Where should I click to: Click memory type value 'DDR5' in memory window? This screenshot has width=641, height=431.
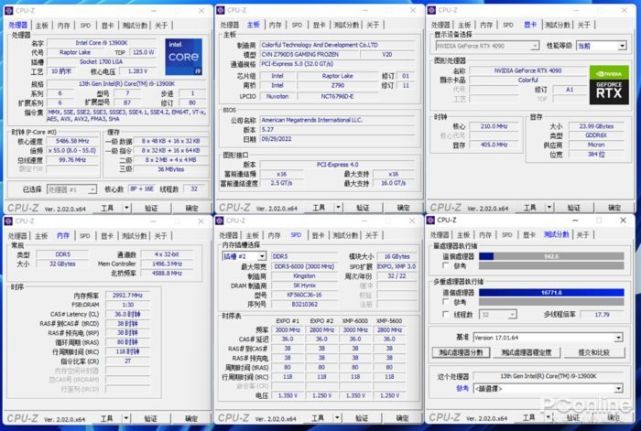[x=63, y=254]
